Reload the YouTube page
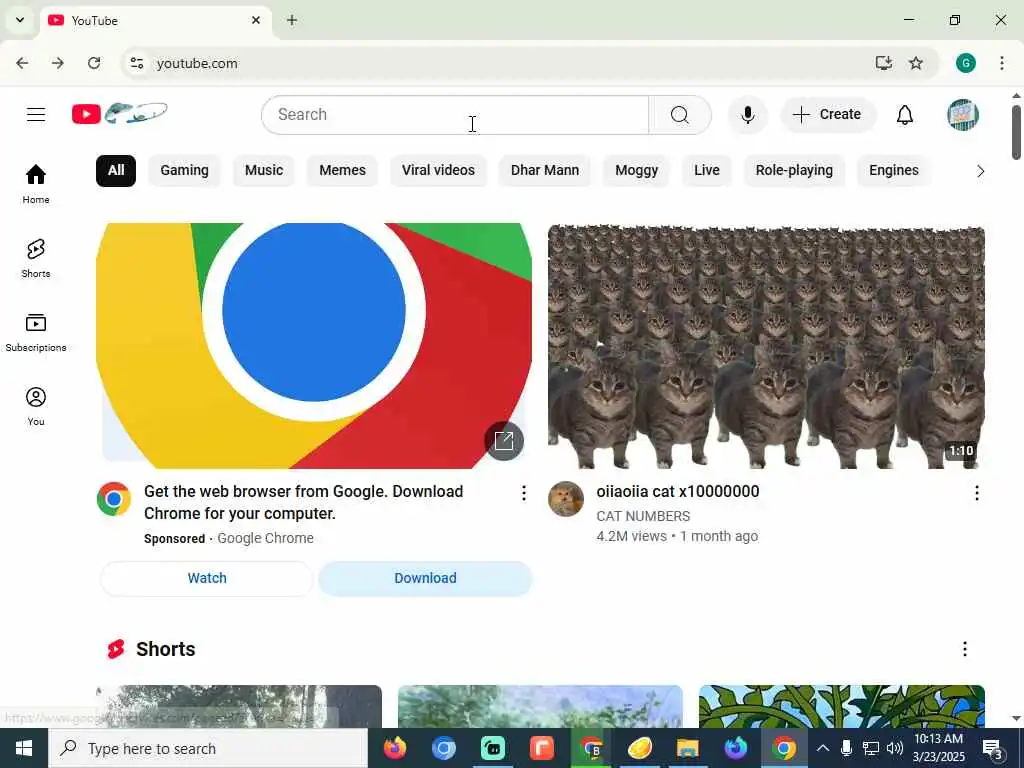The image size is (1024, 768). 94,63
